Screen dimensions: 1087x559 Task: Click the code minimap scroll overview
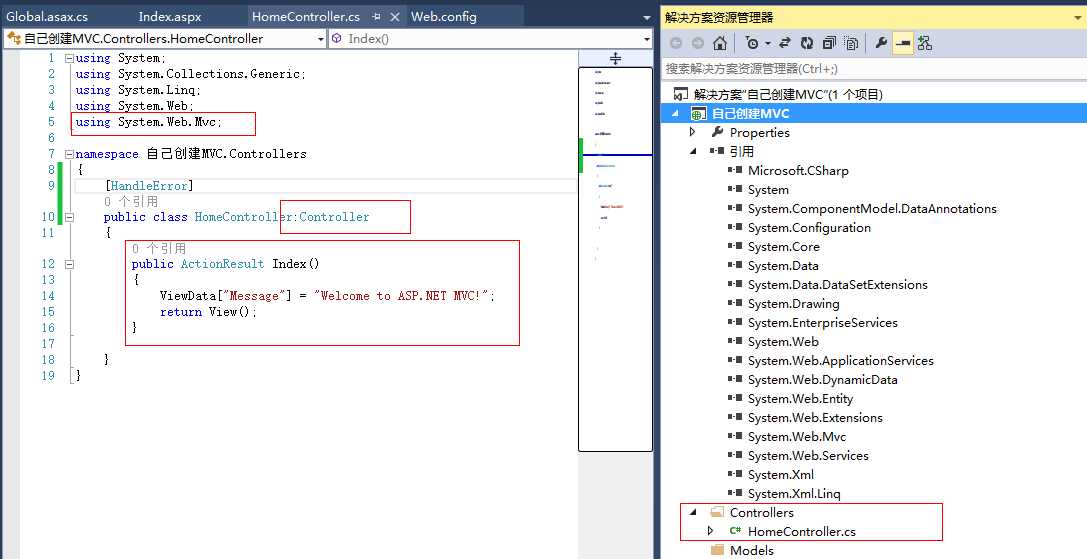point(615,259)
